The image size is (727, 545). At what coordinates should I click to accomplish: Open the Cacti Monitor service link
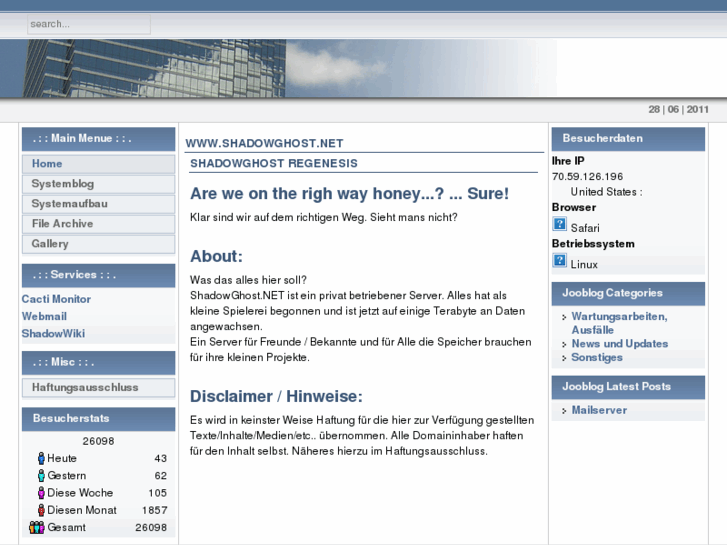[56, 299]
